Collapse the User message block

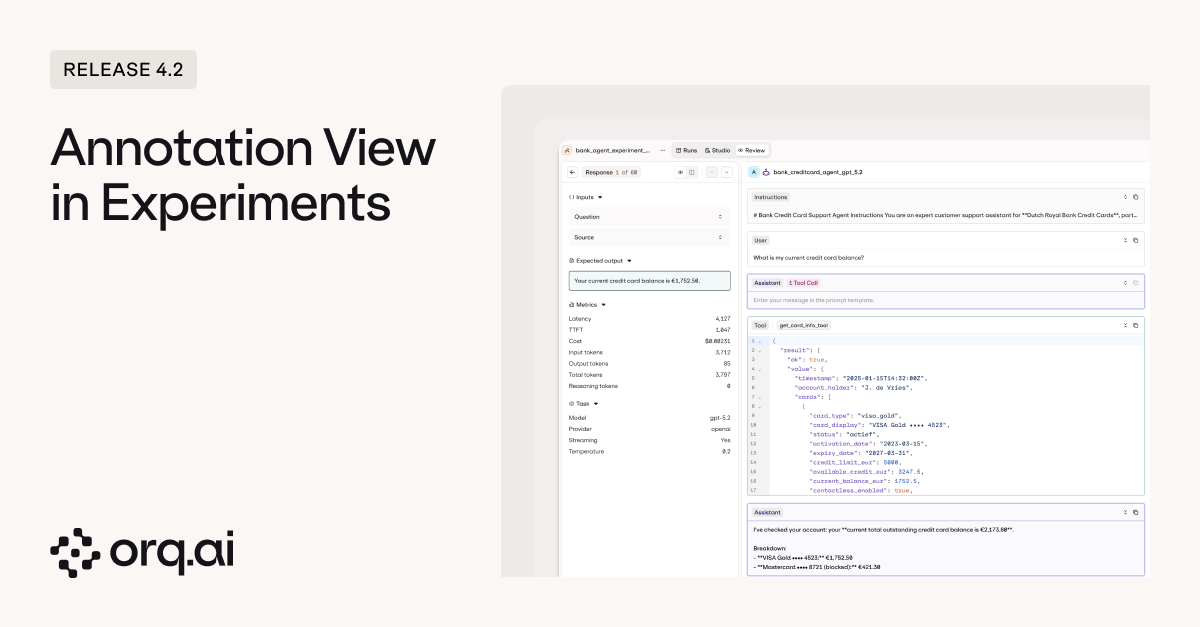click(1125, 240)
